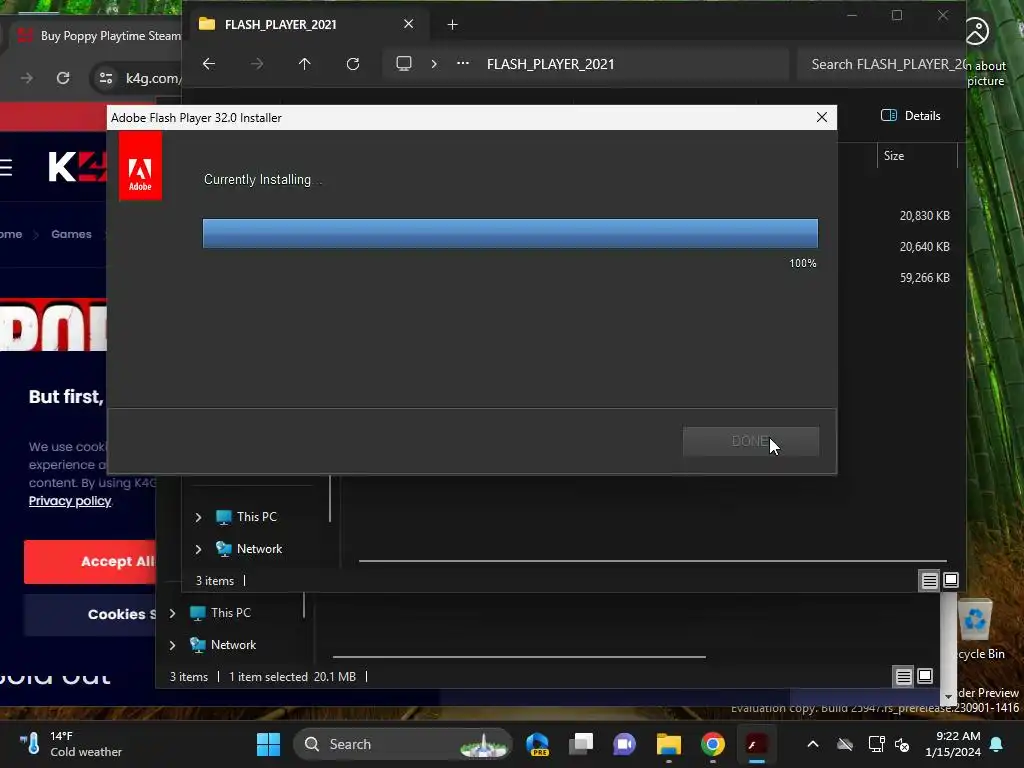1024x768 pixels.
Task: Close the FLASH_PLAYER_2021 Explorer tab
Action: click(408, 24)
